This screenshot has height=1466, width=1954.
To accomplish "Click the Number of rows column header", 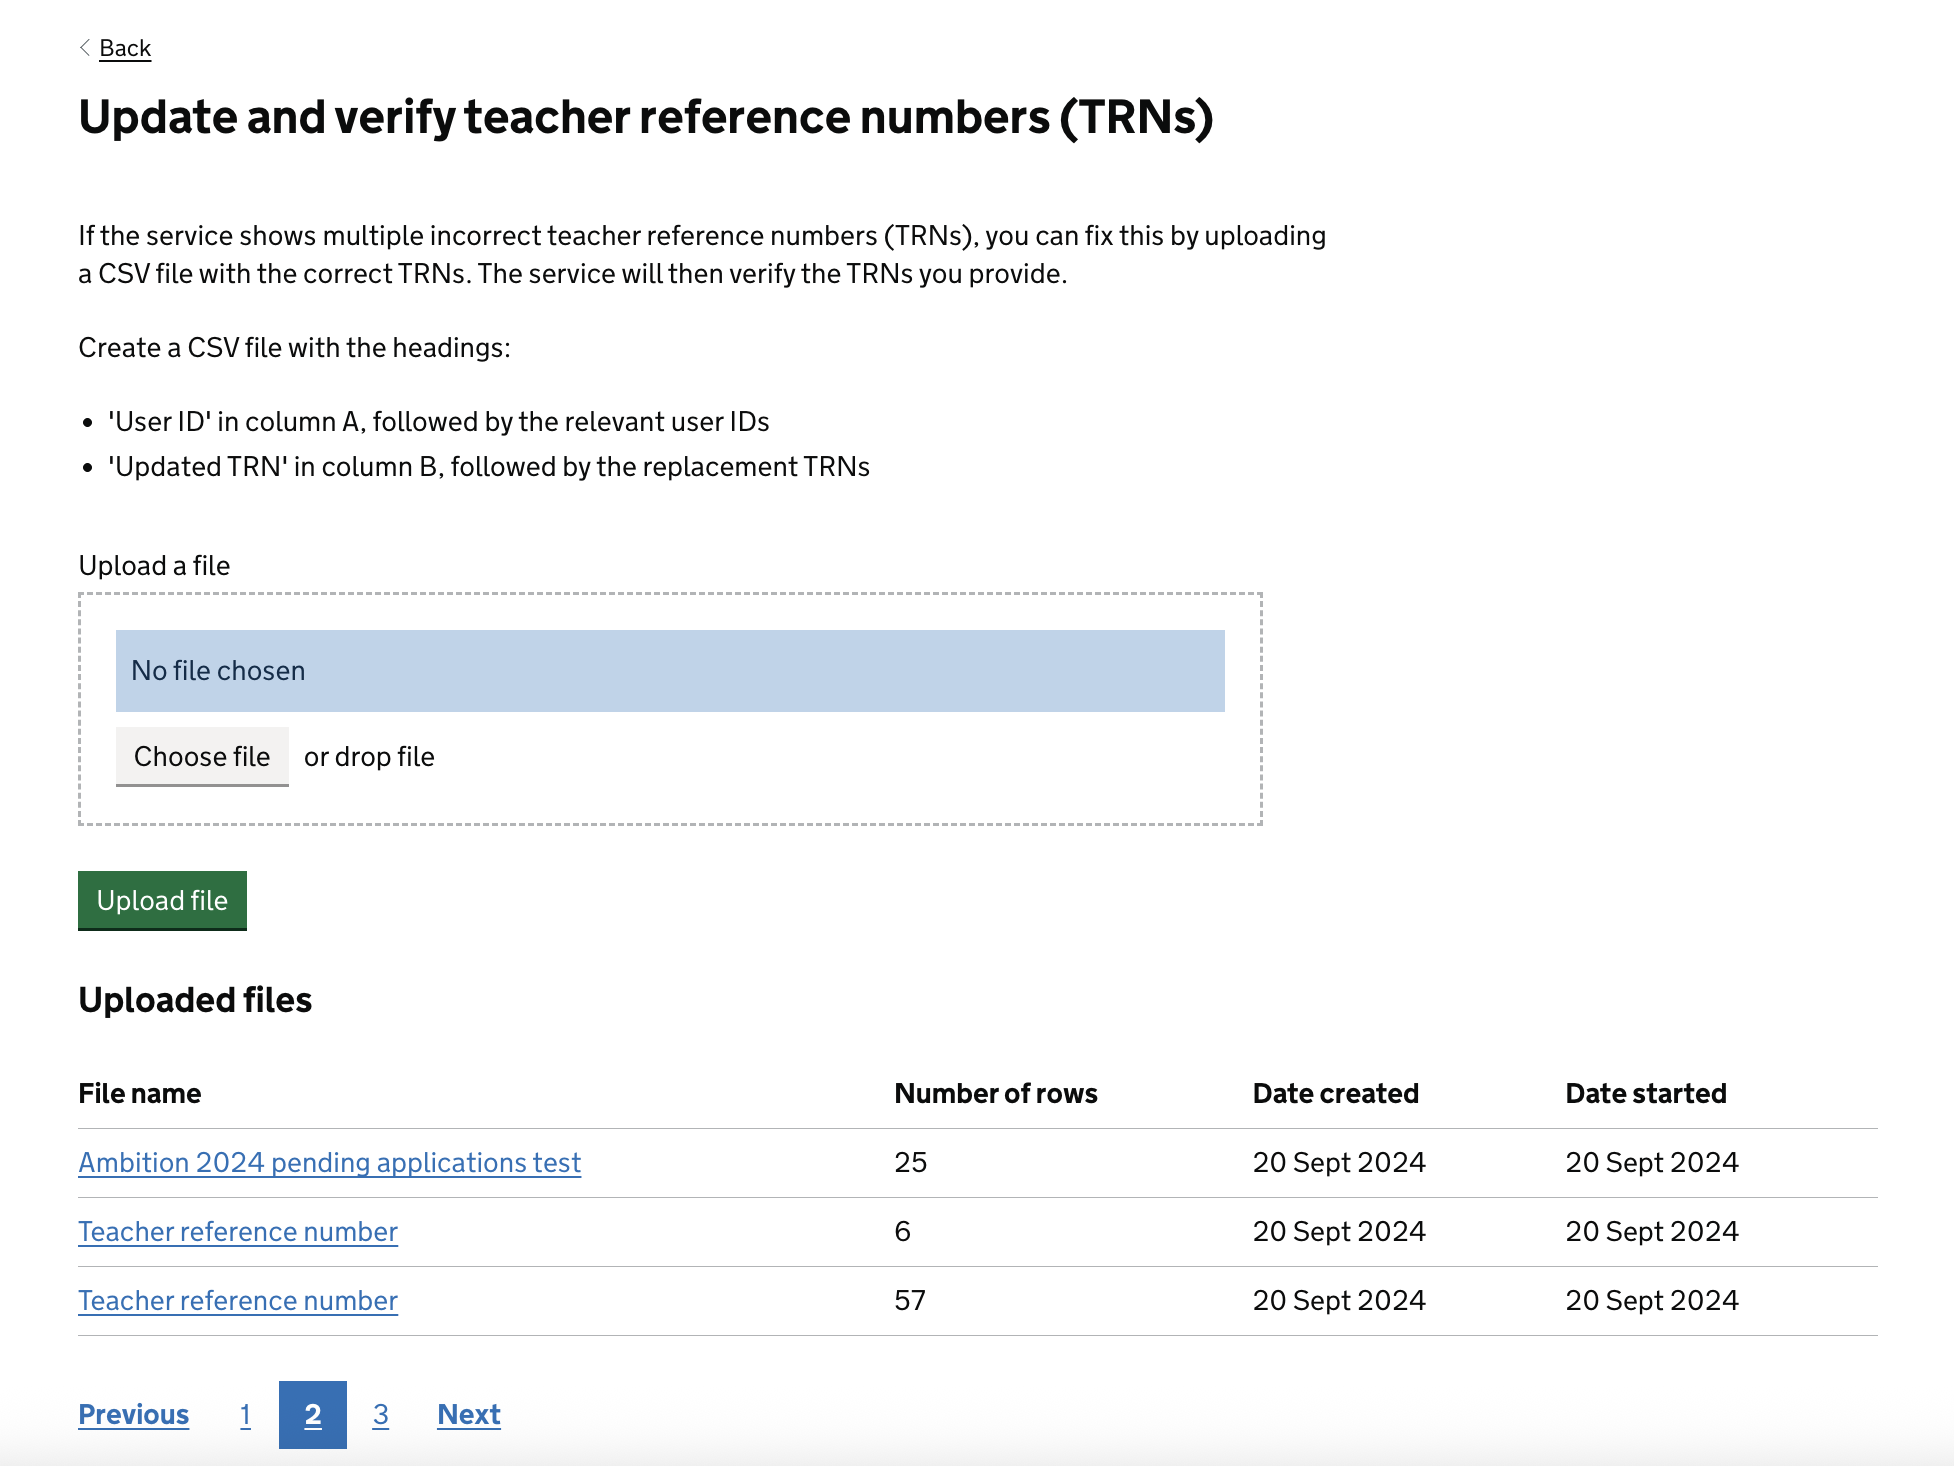I will point(995,1092).
